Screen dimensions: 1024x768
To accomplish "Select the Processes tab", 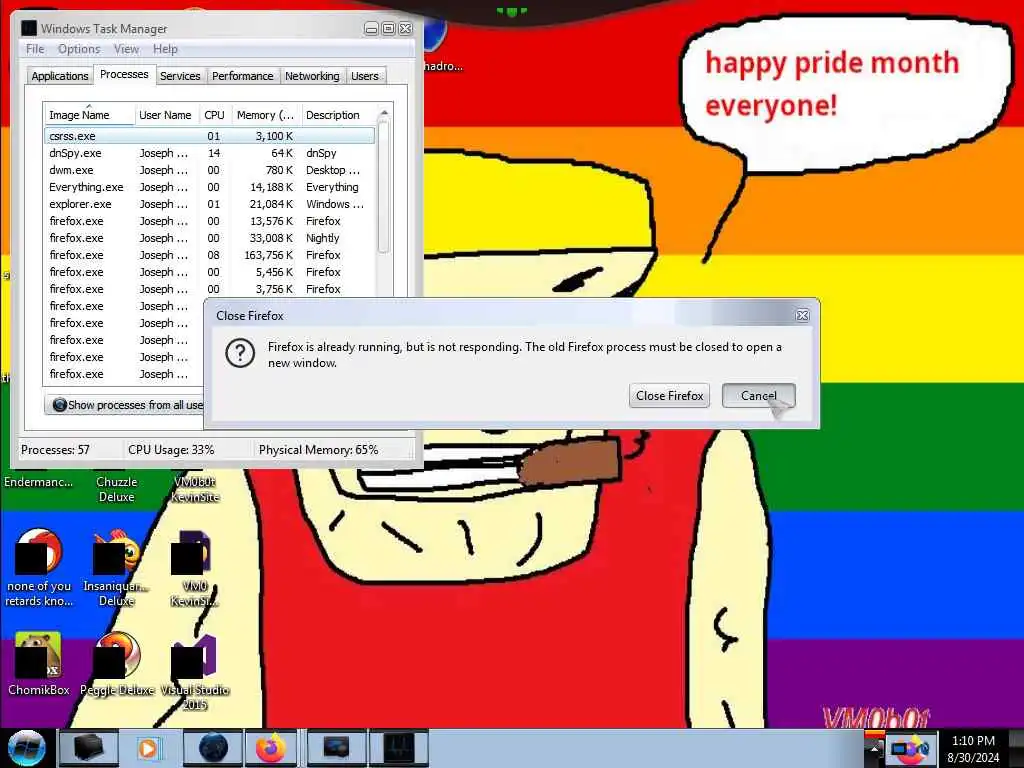I will tap(124, 74).
